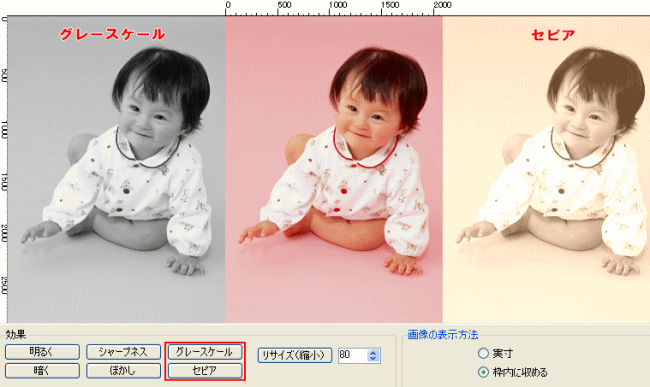This screenshot has height=387, width=650.
Task: Apply the シャープネス effect
Action: pos(124,352)
